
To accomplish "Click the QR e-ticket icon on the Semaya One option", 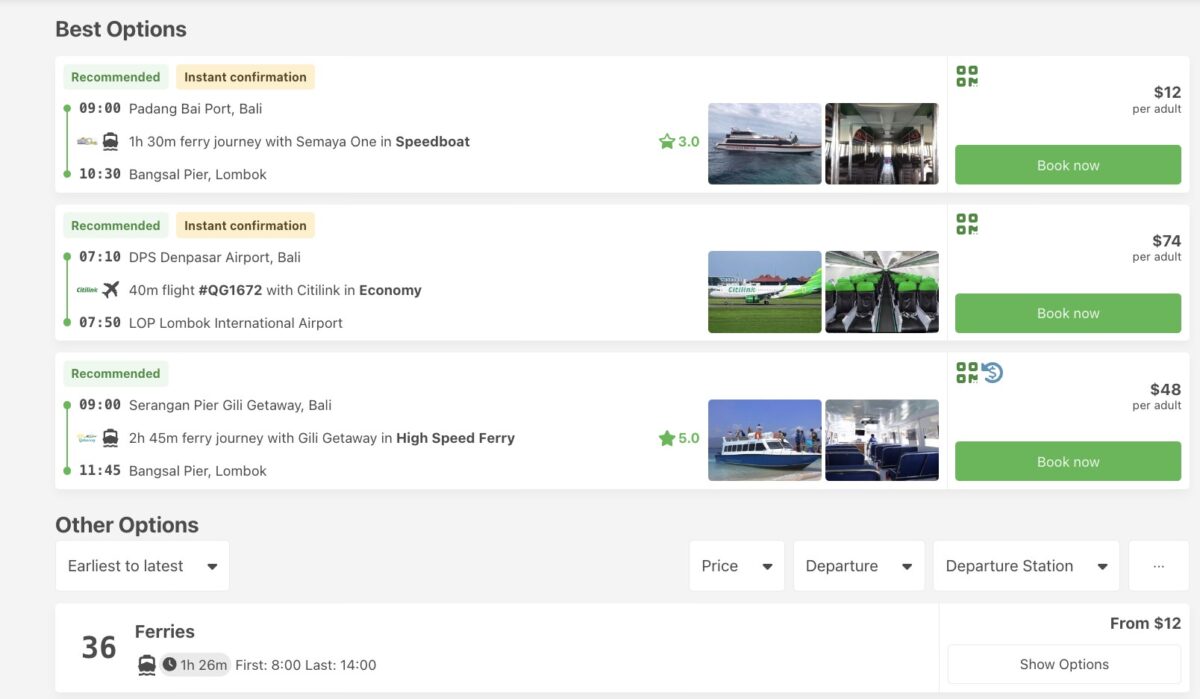I will [968, 76].
